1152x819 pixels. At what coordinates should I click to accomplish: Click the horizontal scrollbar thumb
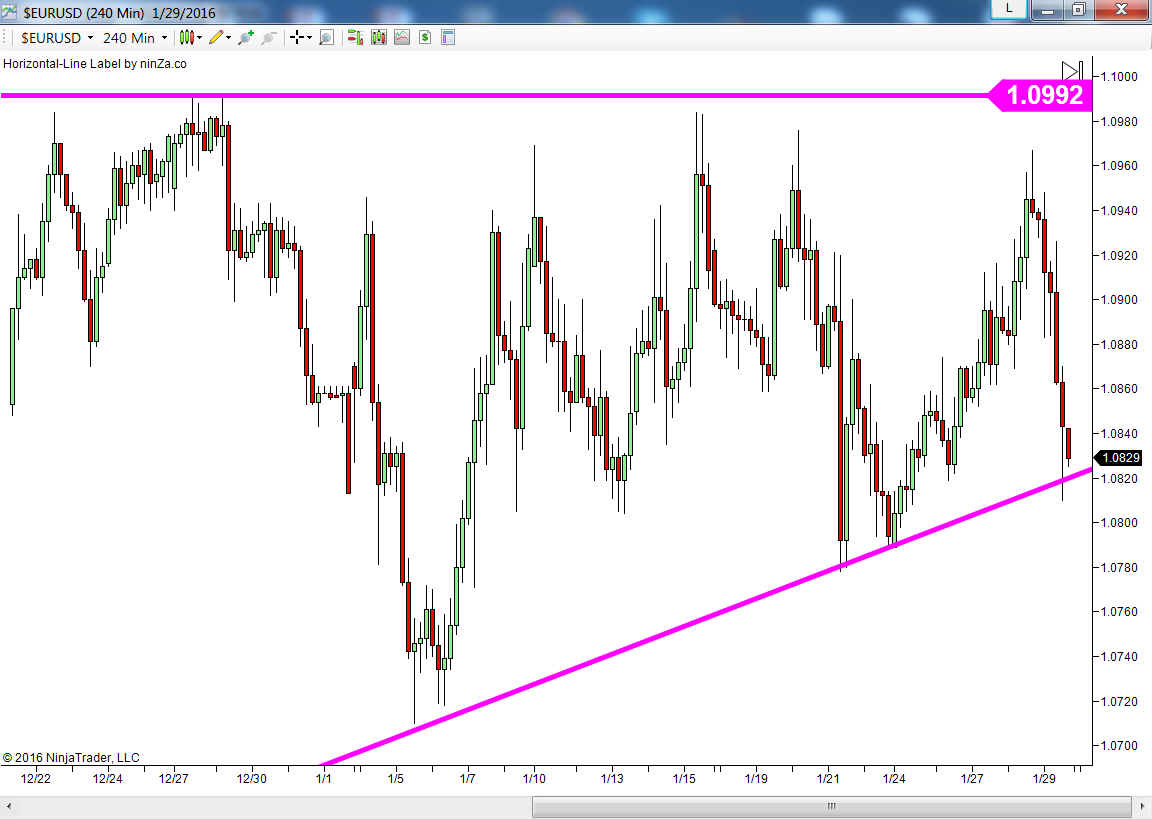click(x=831, y=807)
